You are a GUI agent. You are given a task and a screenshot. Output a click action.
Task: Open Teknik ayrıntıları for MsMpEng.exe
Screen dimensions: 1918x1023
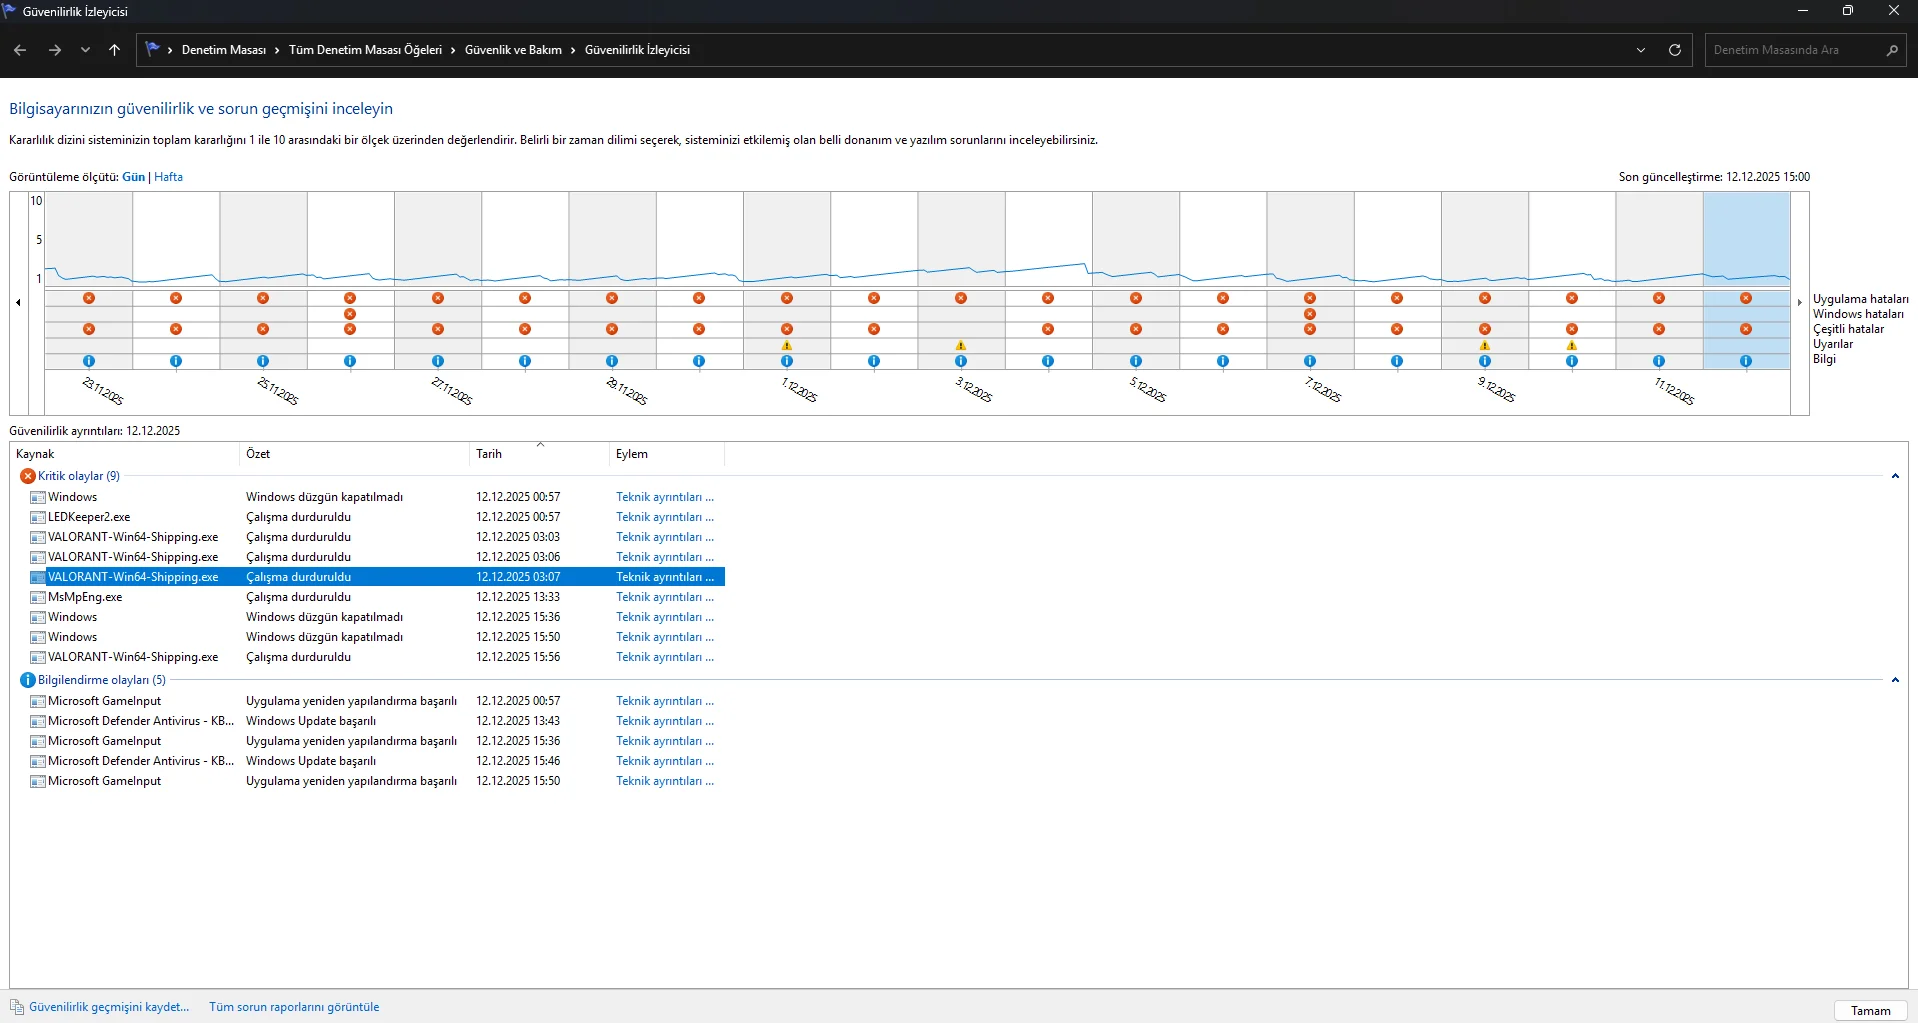click(665, 597)
